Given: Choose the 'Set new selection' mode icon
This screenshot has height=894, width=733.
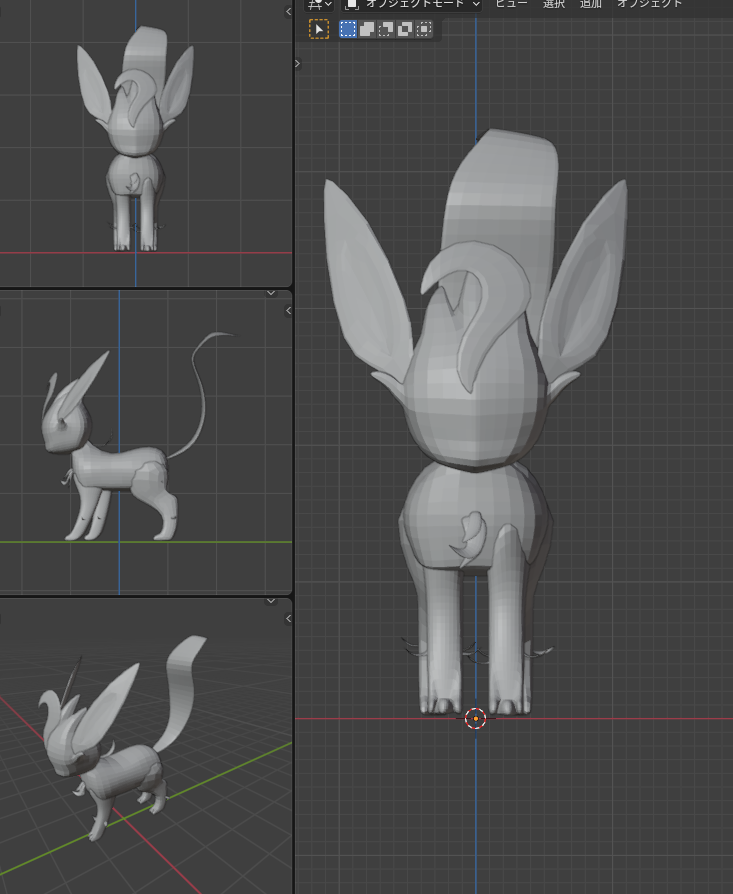Looking at the screenshot, I should (348, 29).
